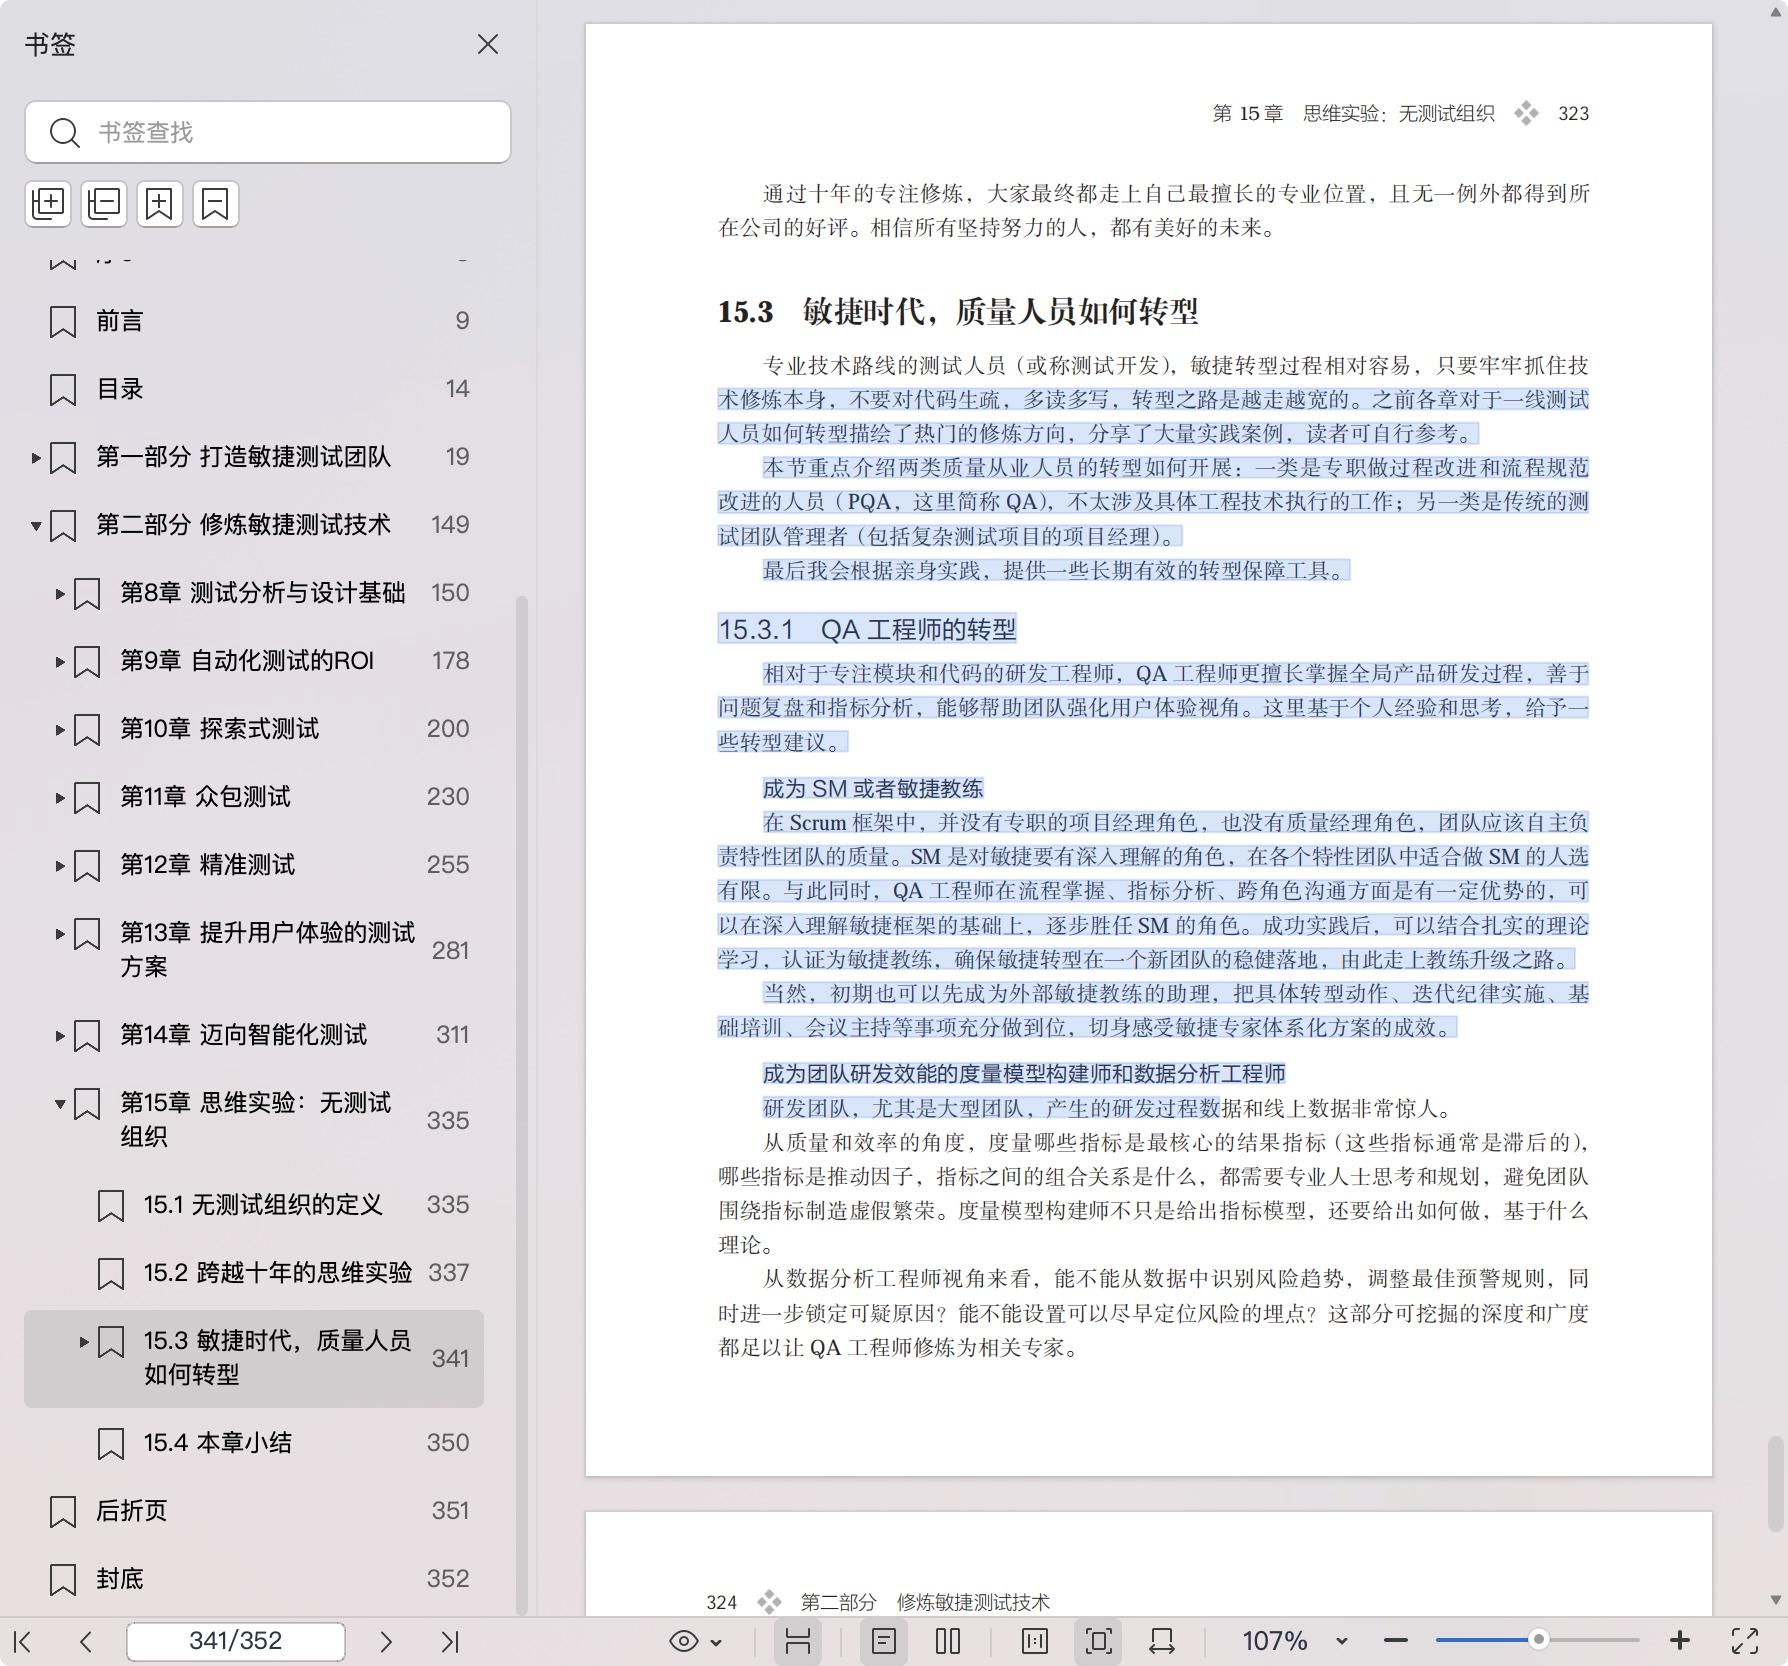Expand all bookmarks icon

point(48,204)
